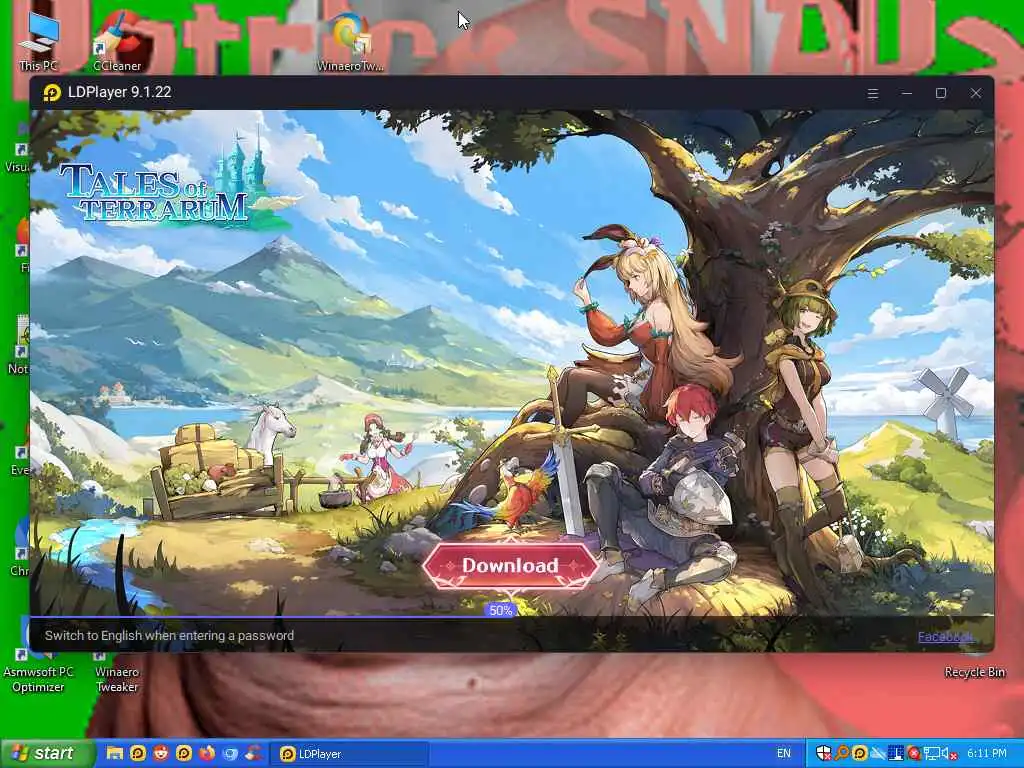Image resolution: width=1024 pixels, height=768 pixels.
Task: Click the 50% loading progress indicator
Action: [501, 610]
